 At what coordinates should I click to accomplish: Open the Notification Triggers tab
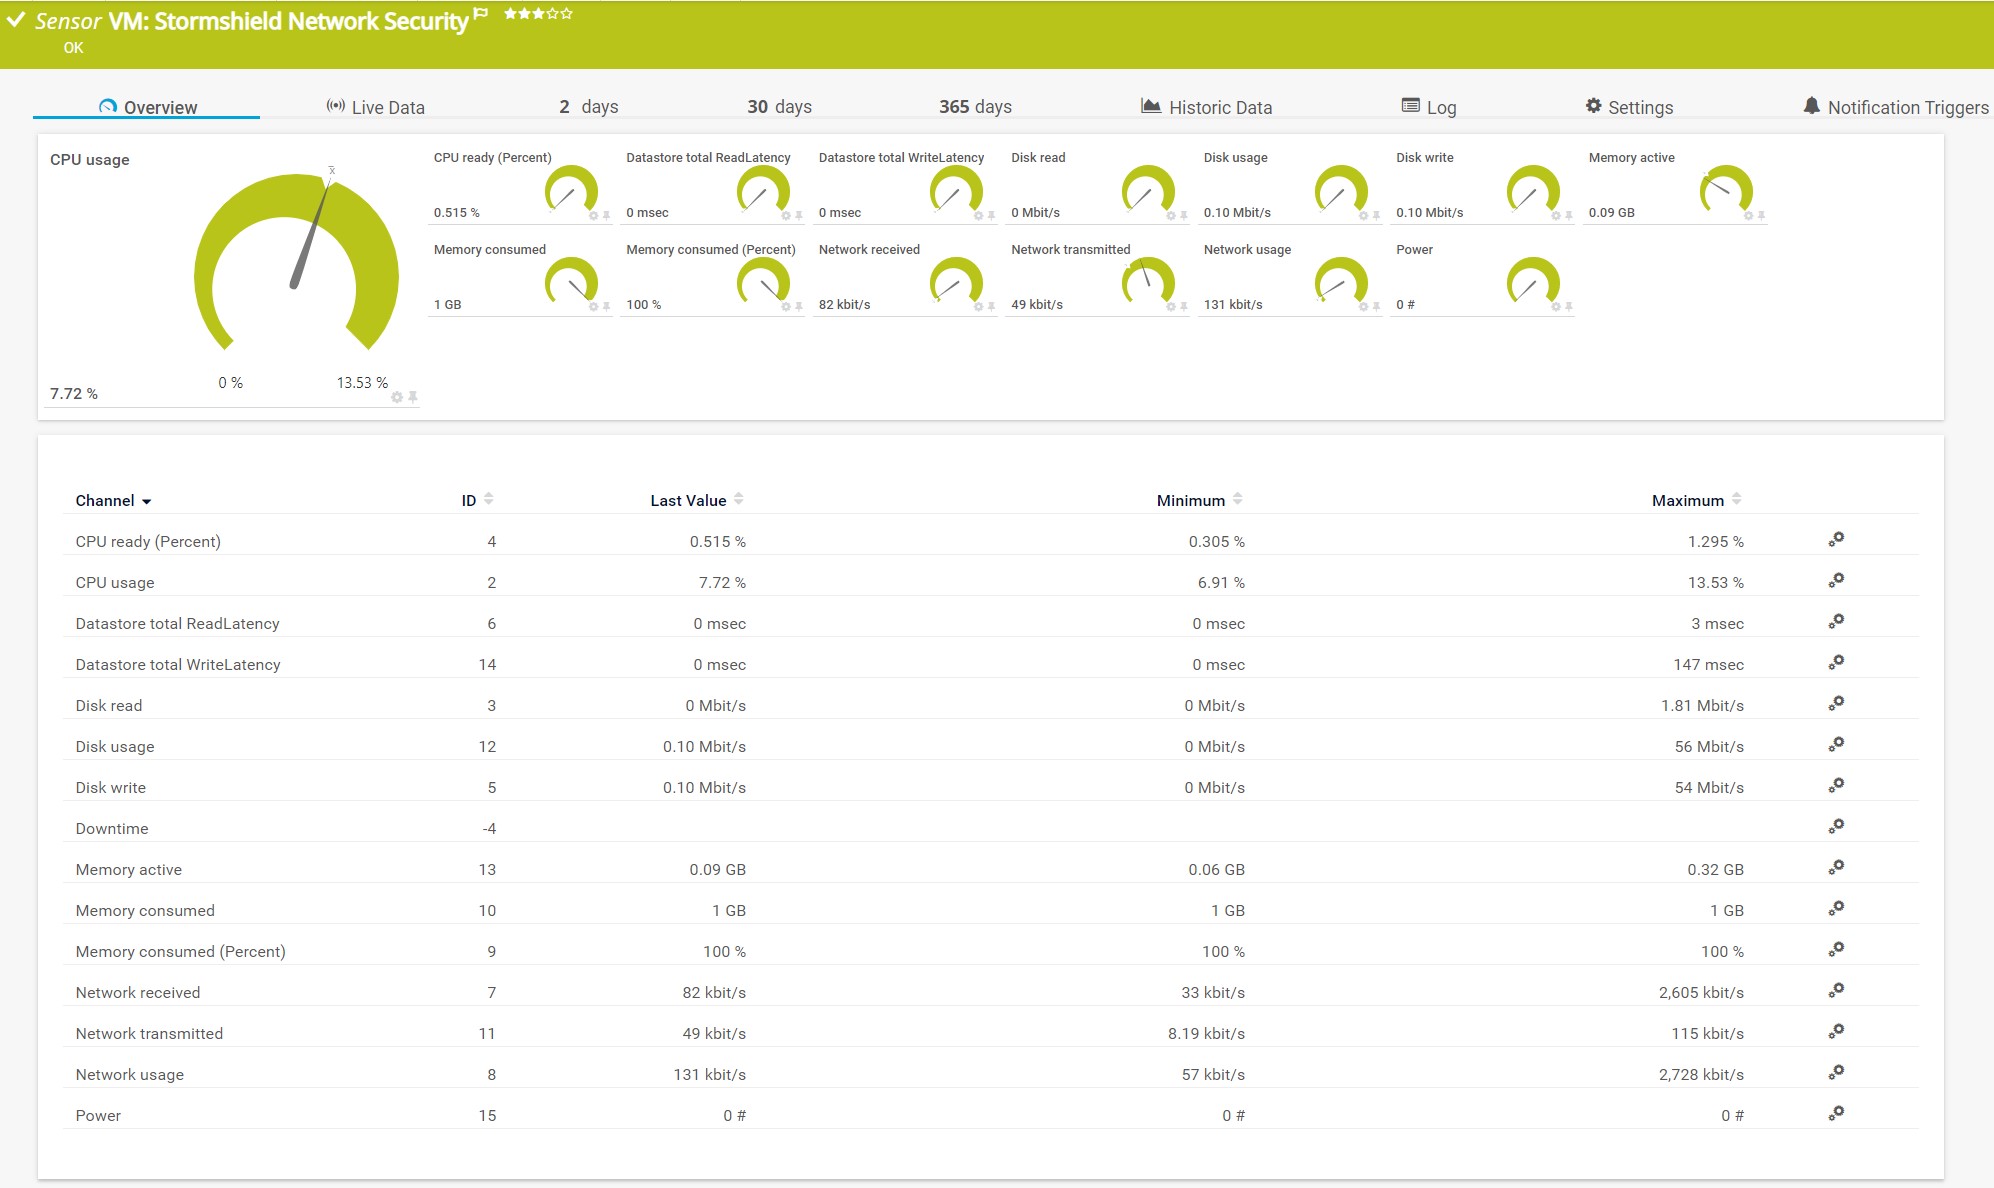coord(1896,107)
